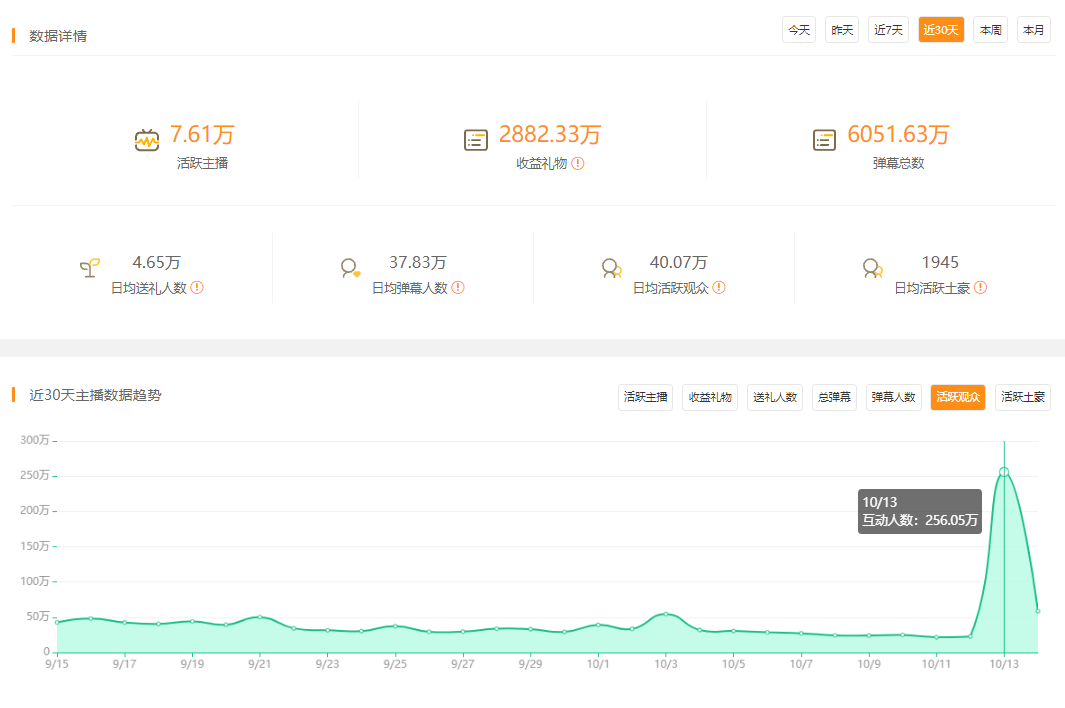Click the user icon beside 日均活跃土豪
The image size is (1065, 708).
click(x=872, y=268)
